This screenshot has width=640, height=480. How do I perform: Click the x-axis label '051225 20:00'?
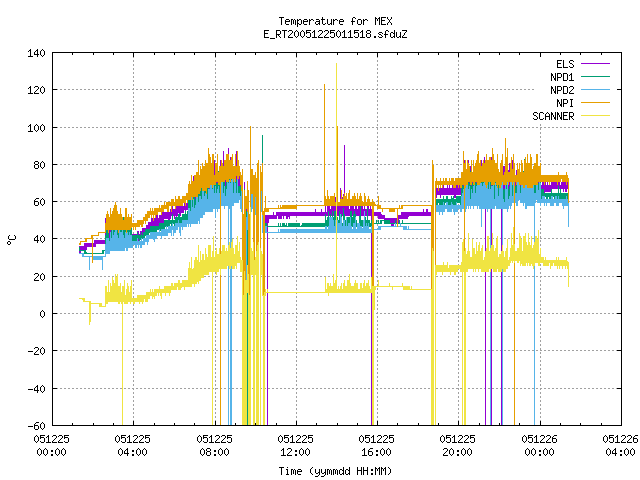458,446
